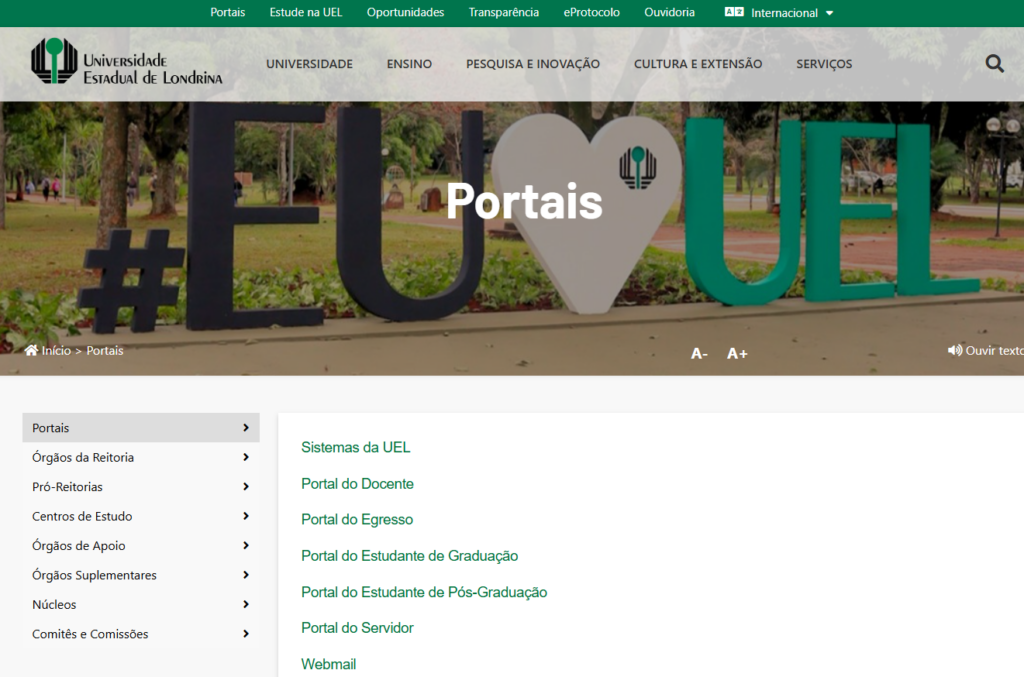
Task: Expand the Núcleos sidebar entry
Action: pos(246,605)
